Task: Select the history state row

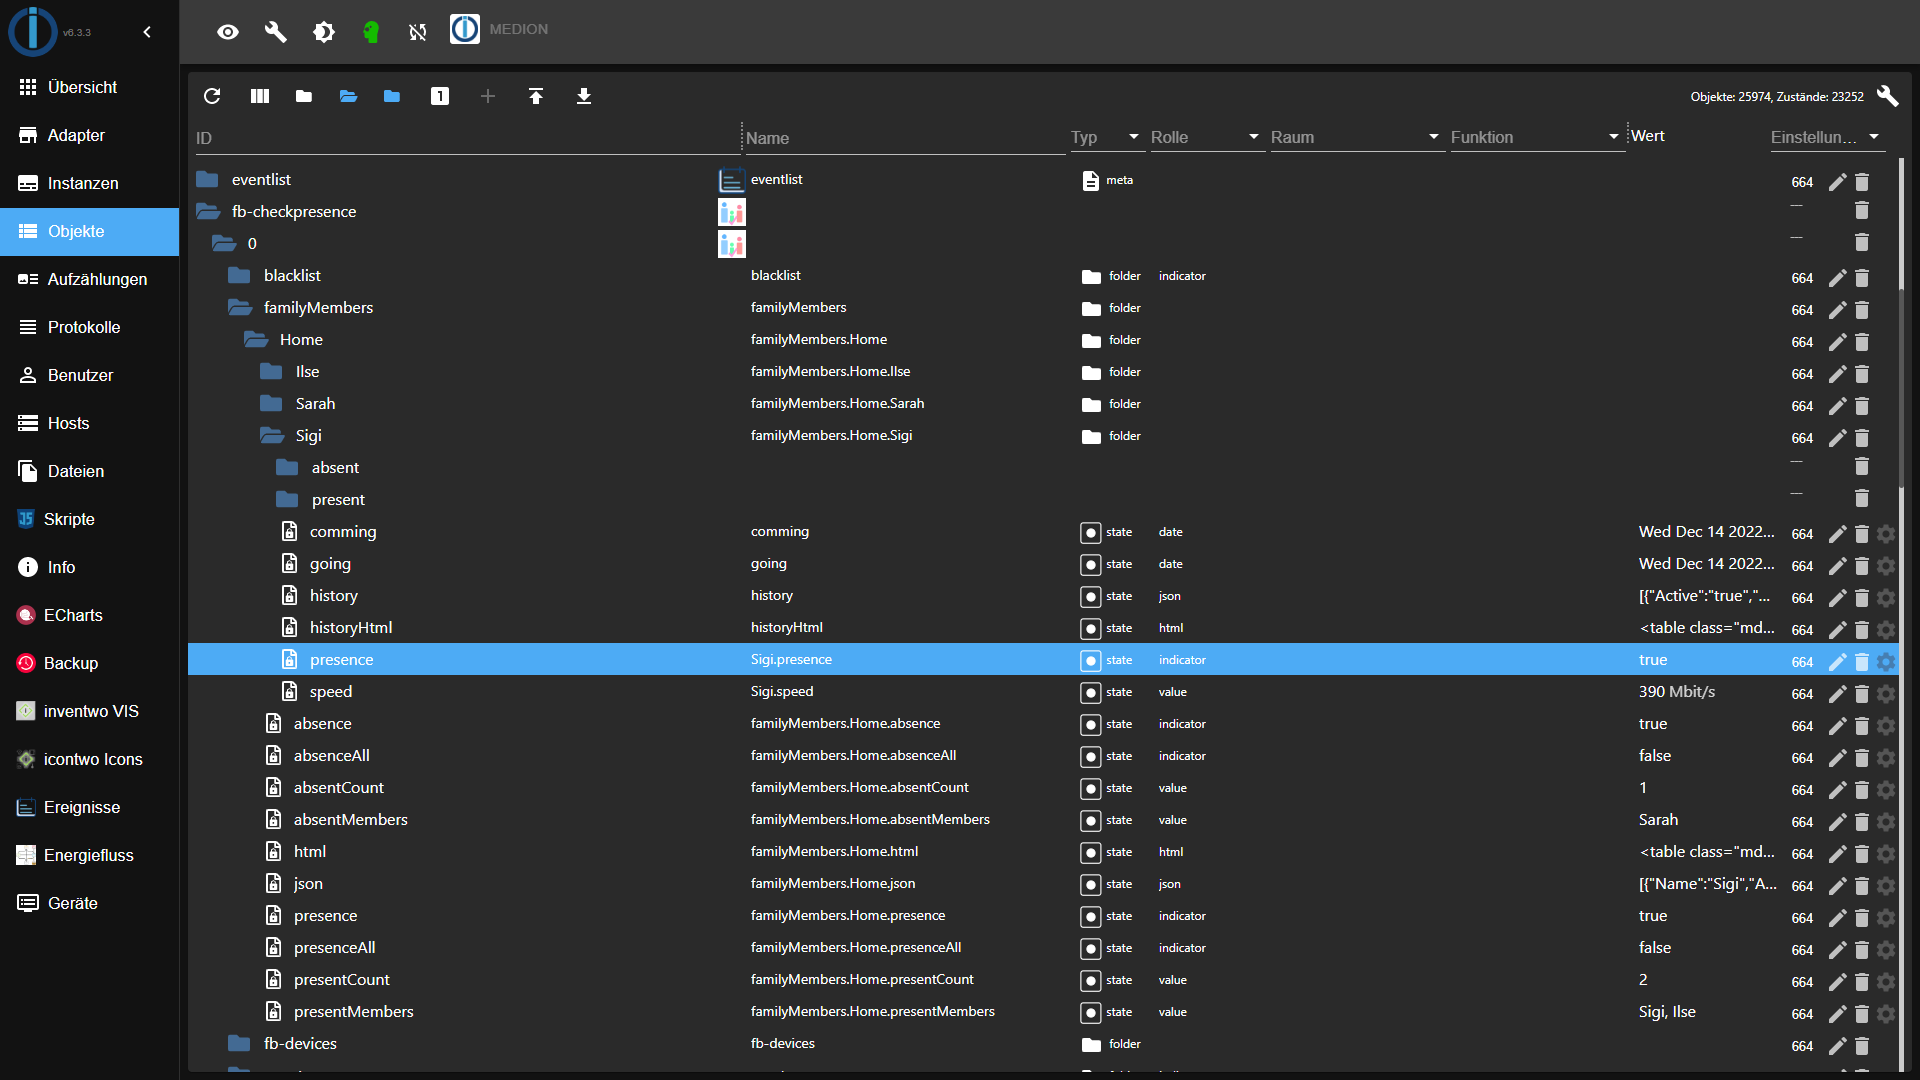Action: 1043,596
